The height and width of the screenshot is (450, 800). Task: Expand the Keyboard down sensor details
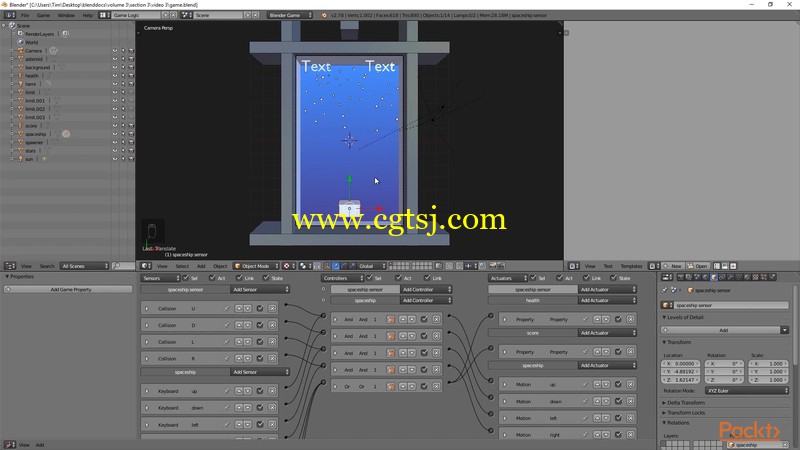point(147,408)
